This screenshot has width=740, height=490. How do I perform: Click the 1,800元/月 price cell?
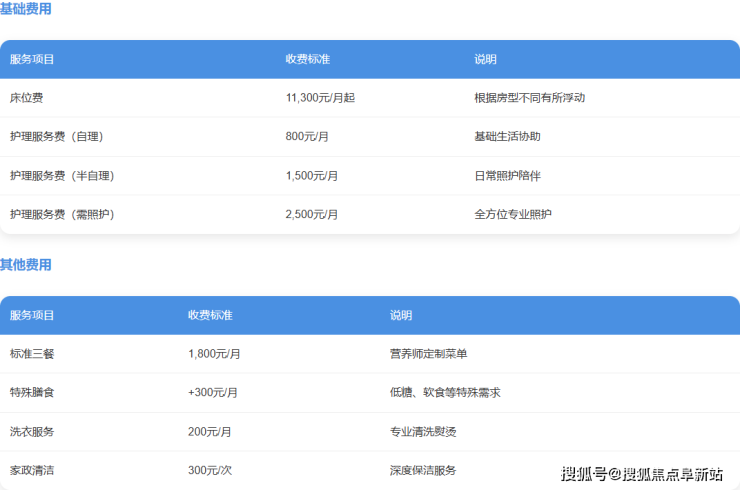pos(214,353)
